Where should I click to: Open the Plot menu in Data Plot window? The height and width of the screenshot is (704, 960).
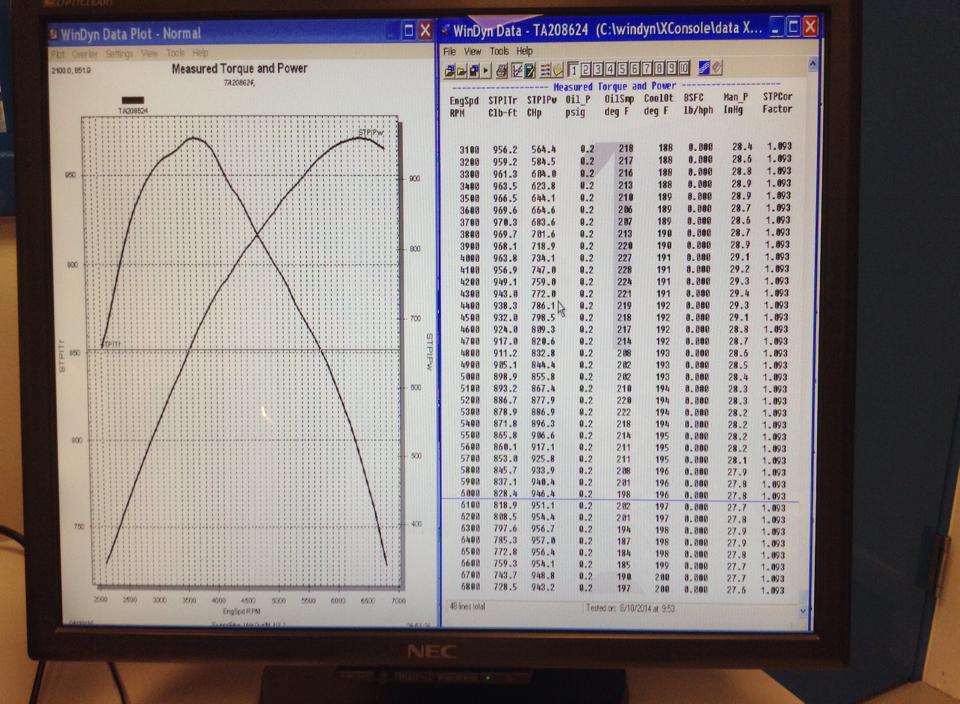coord(57,53)
